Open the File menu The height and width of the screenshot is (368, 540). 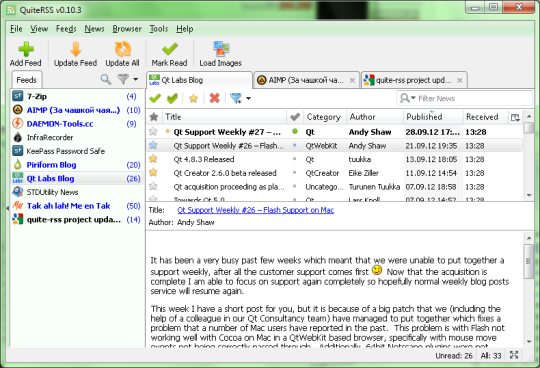coord(16,29)
